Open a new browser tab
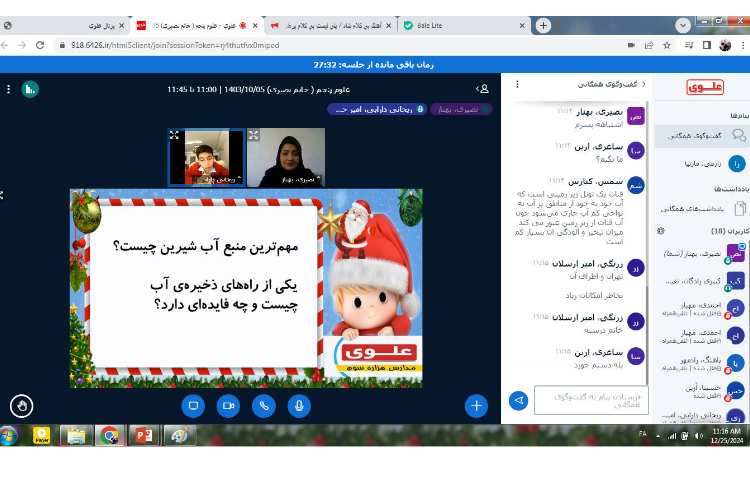The image size is (750, 480). [543, 25]
